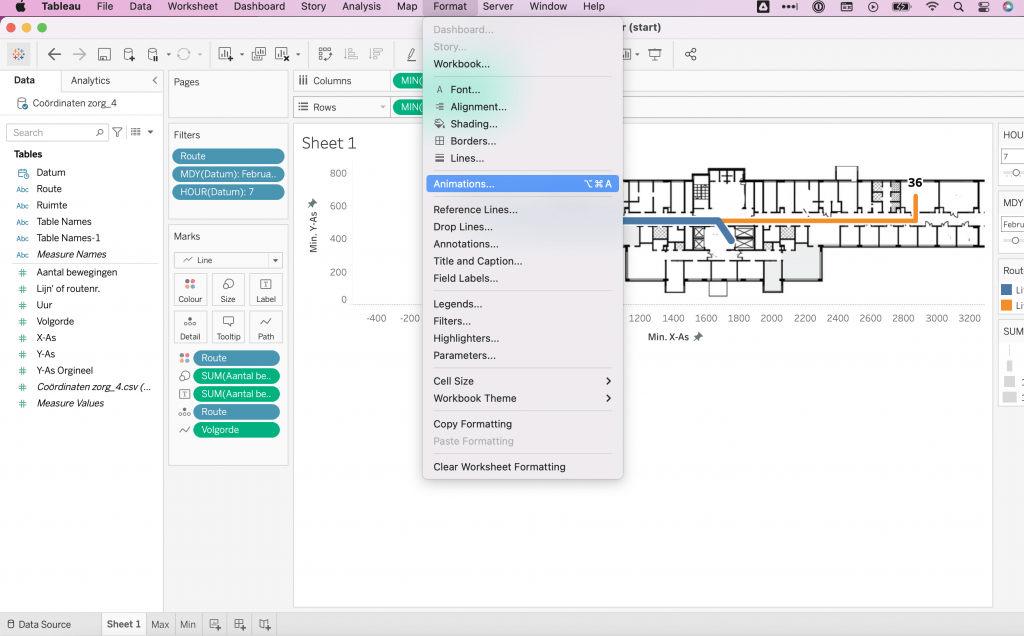The height and width of the screenshot is (636, 1024).
Task: Click the new dashboard icon at bottom
Action: 240,624
